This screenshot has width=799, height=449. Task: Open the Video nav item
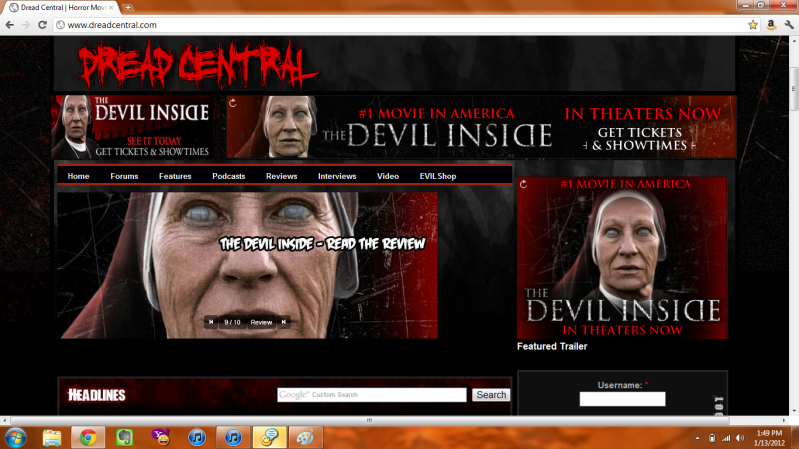click(388, 176)
